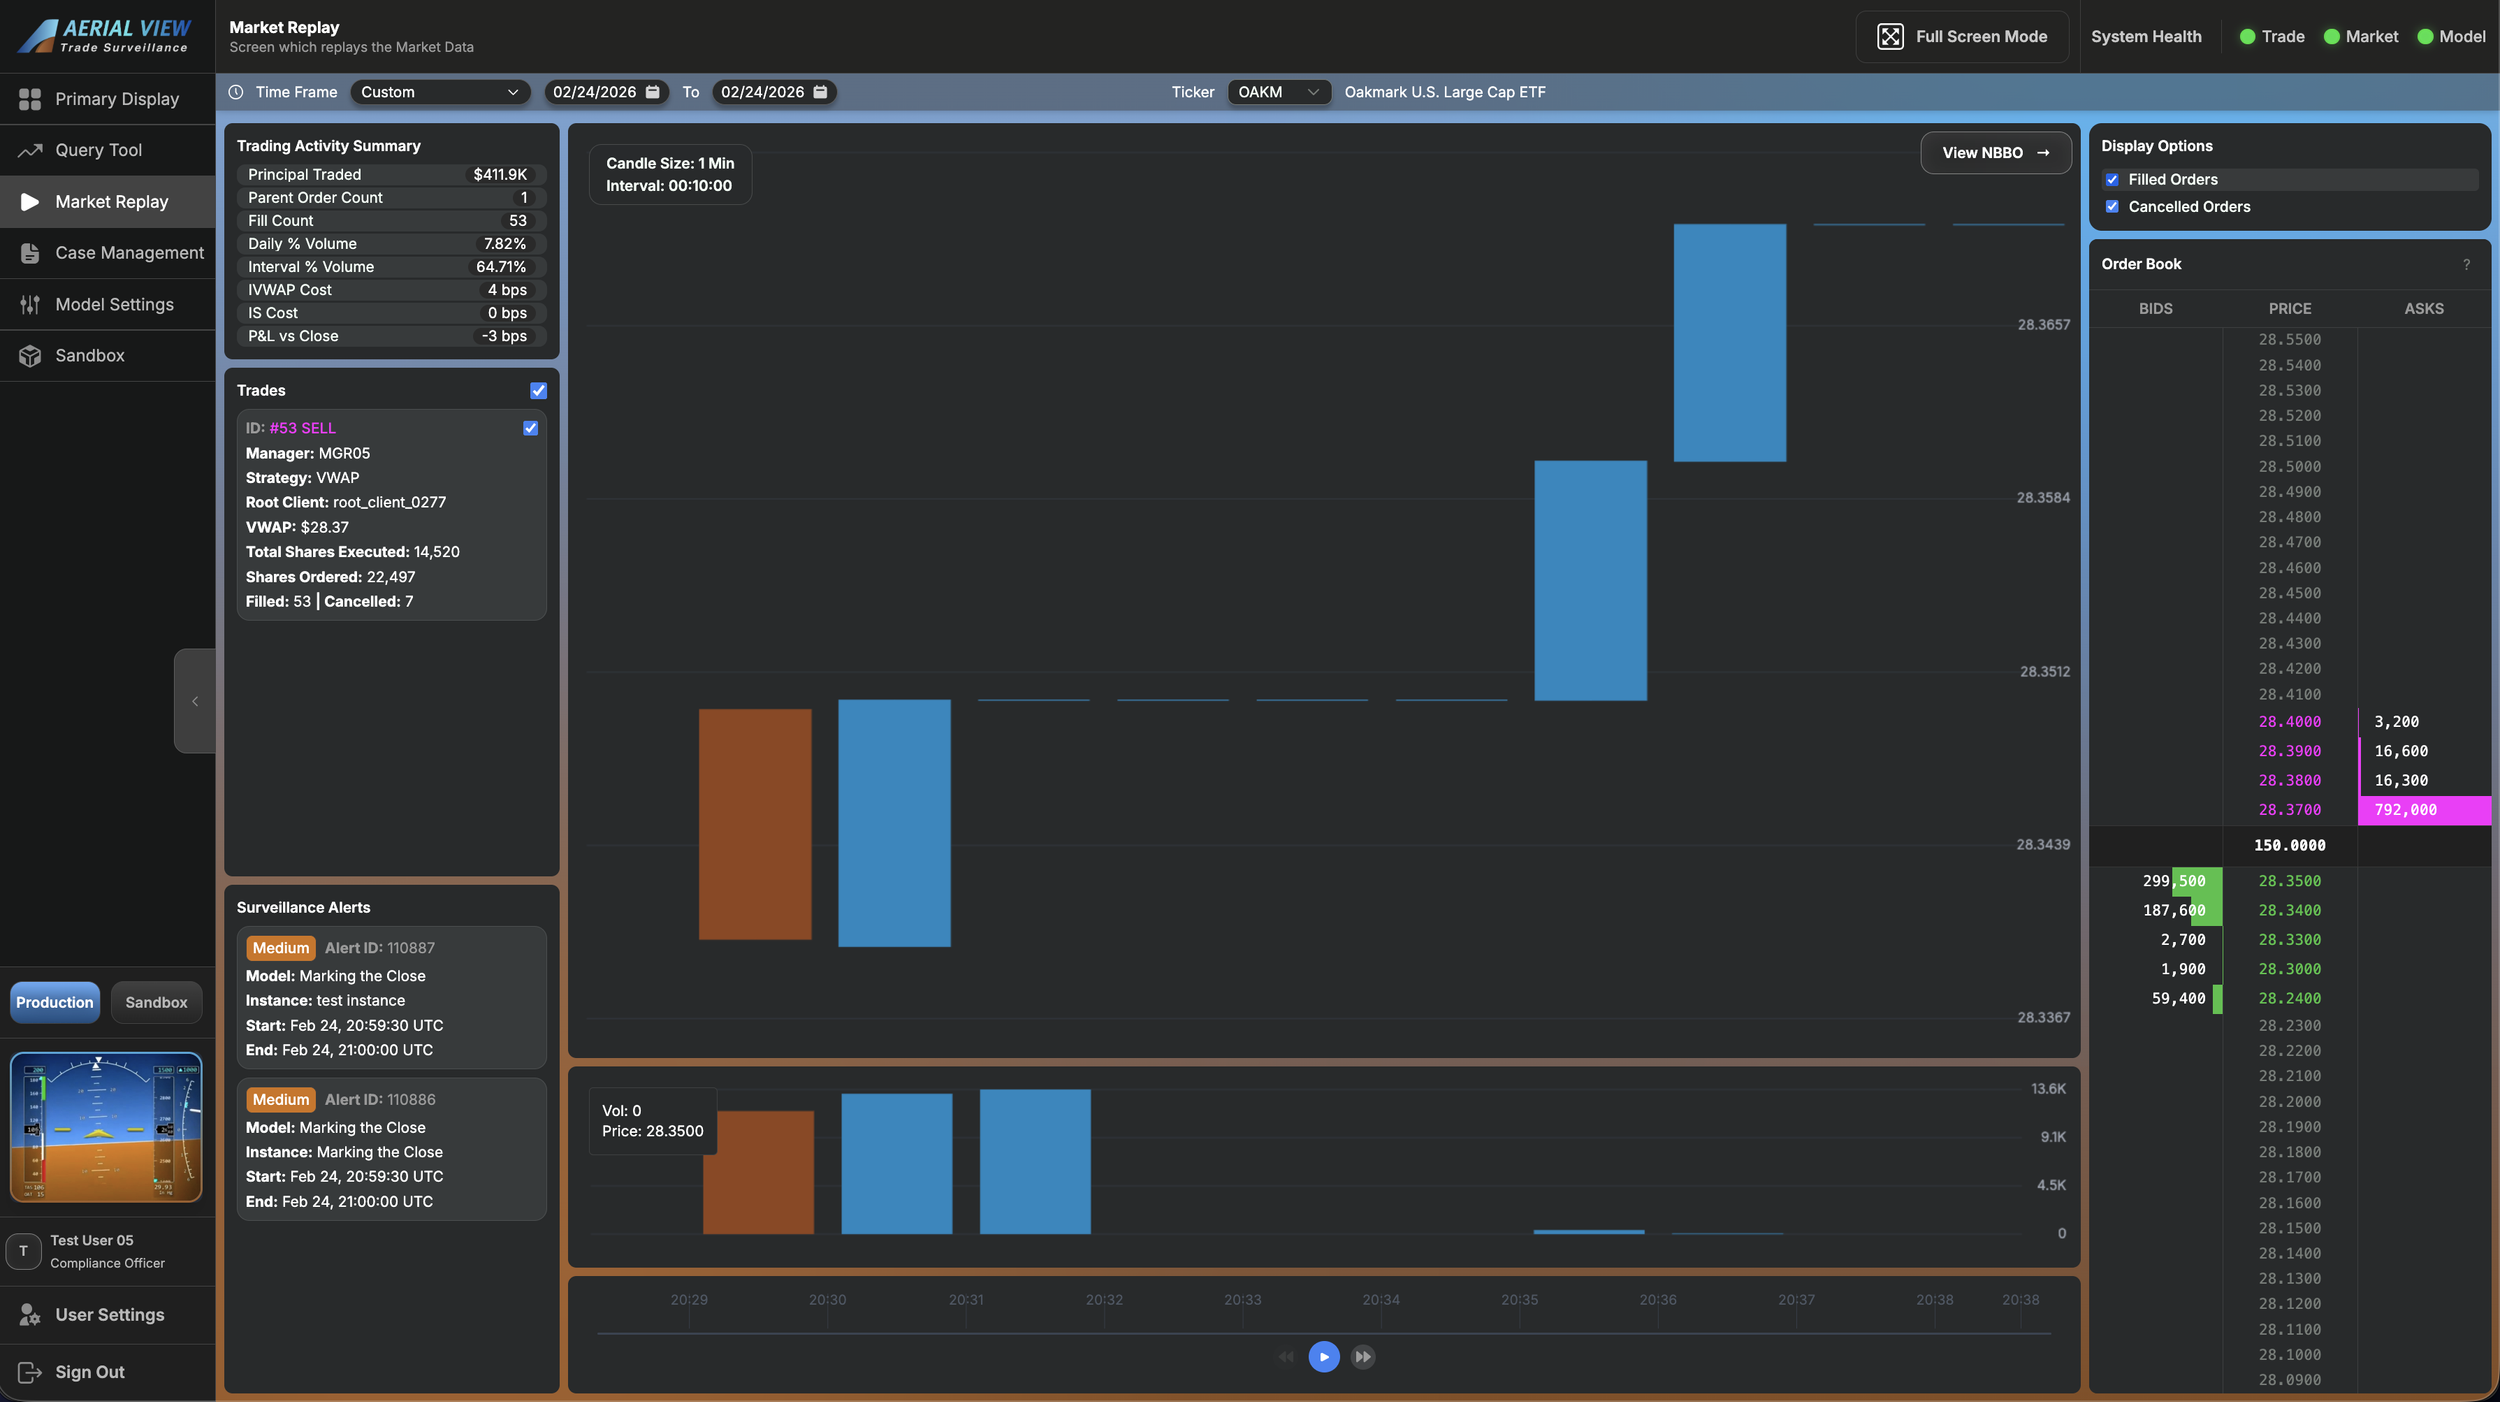2500x1402 pixels.
Task: Expand the Time Frame Custom dropdown
Action: coord(439,92)
